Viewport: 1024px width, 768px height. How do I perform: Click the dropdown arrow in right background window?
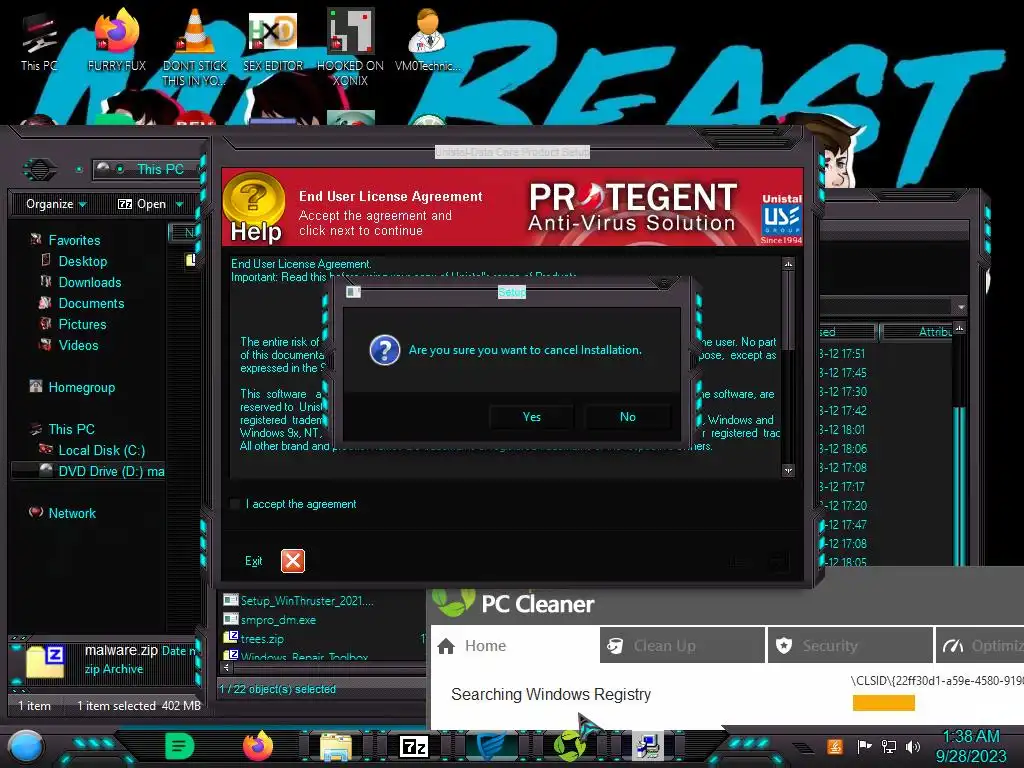click(x=961, y=307)
